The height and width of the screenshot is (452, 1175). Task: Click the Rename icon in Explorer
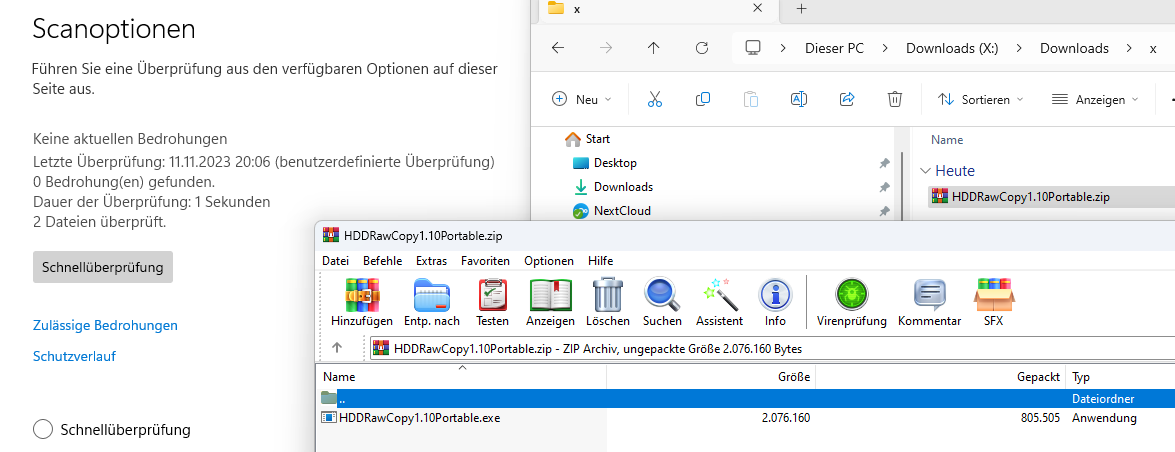tap(799, 99)
